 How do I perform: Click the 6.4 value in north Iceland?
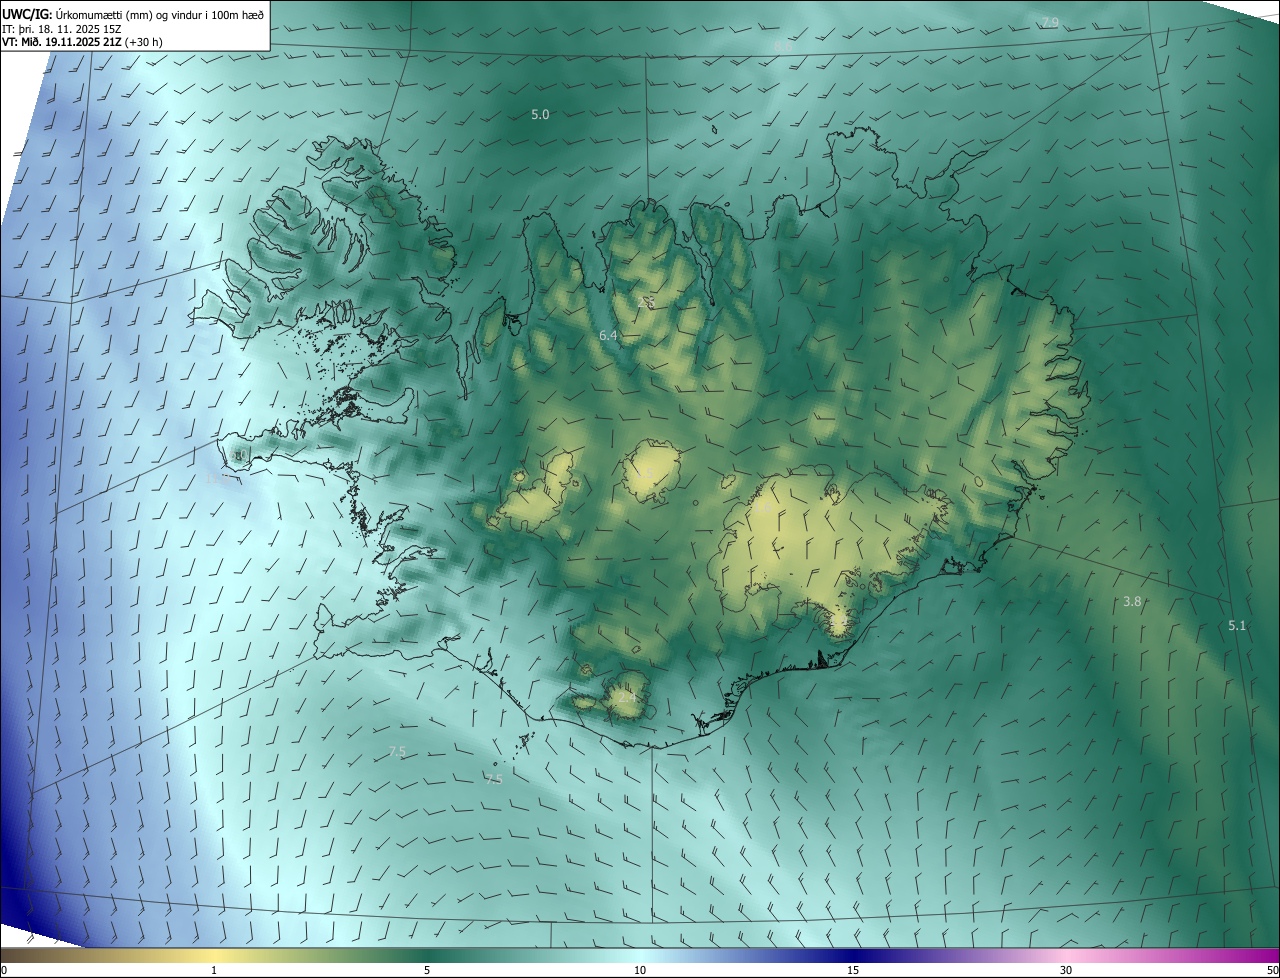608,336
